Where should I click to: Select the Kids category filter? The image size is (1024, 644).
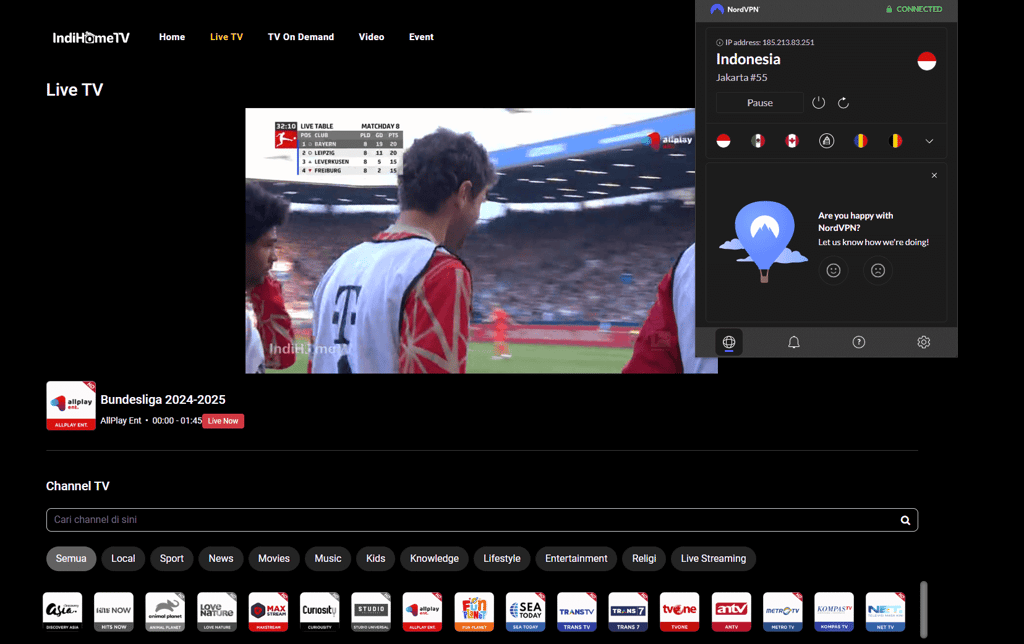(376, 558)
